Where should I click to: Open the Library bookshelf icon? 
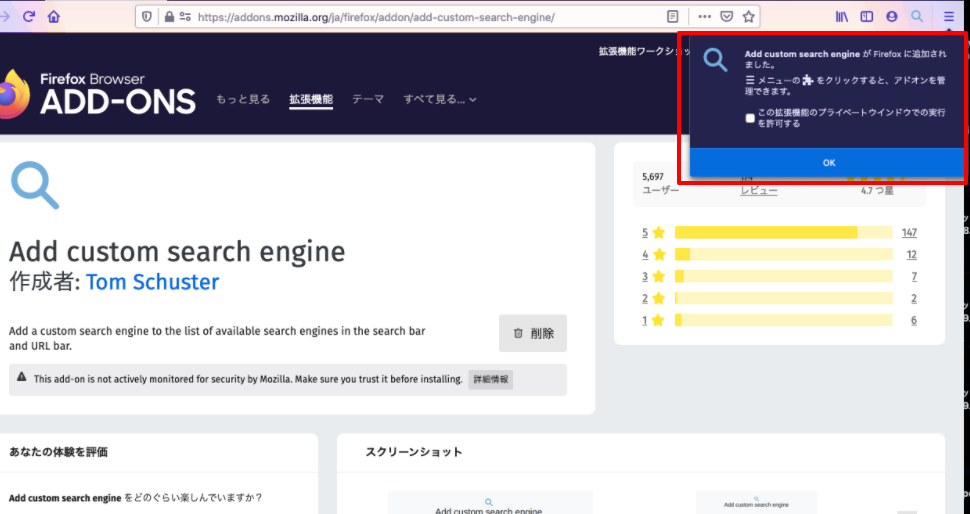(842, 17)
